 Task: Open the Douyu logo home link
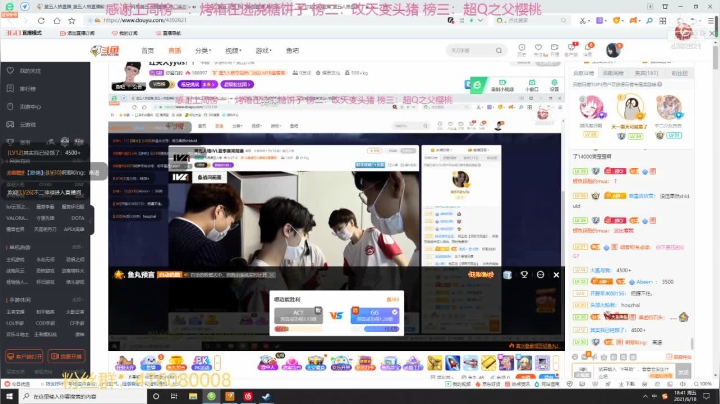click(x=105, y=50)
